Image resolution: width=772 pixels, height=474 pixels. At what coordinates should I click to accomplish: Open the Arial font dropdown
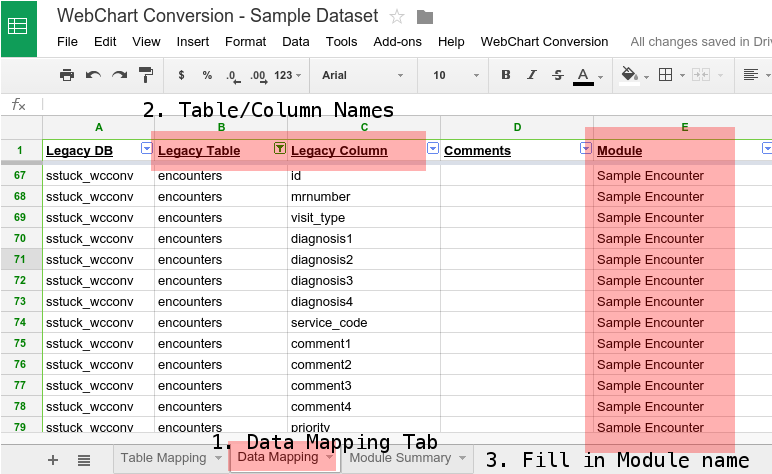tap(362, 75)
